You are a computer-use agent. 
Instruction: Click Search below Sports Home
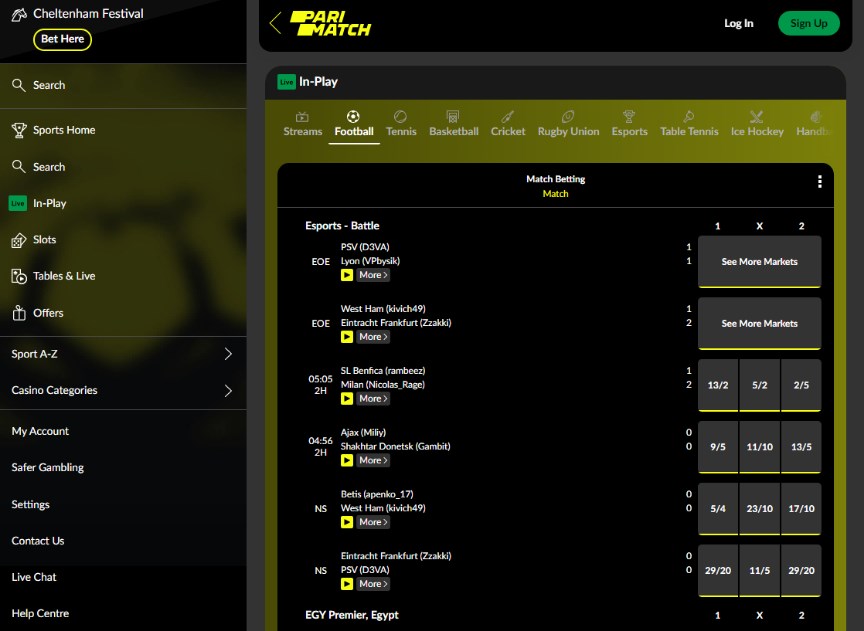(x=48, y=167)
